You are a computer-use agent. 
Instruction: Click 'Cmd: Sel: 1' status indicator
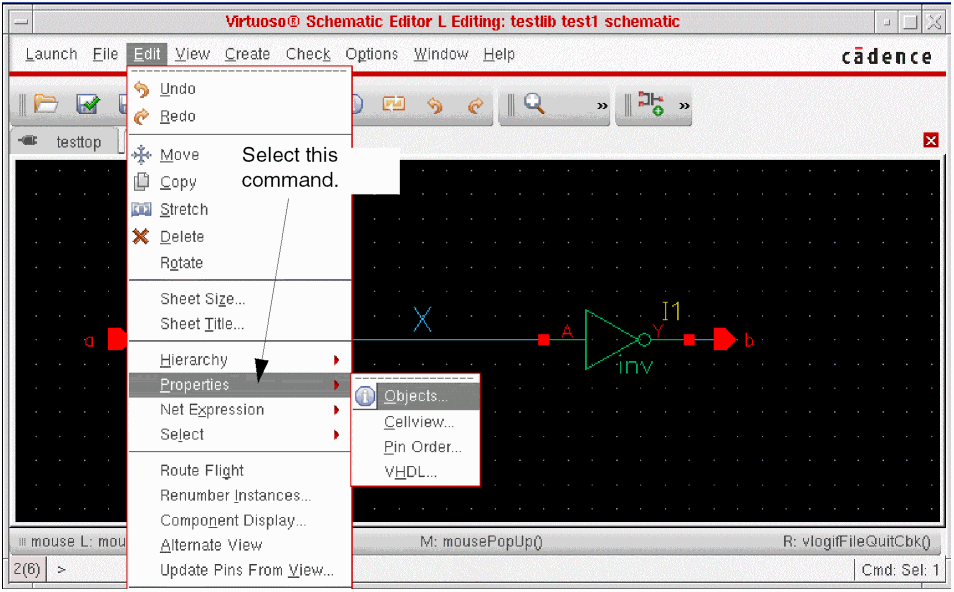tap(900, 571)
